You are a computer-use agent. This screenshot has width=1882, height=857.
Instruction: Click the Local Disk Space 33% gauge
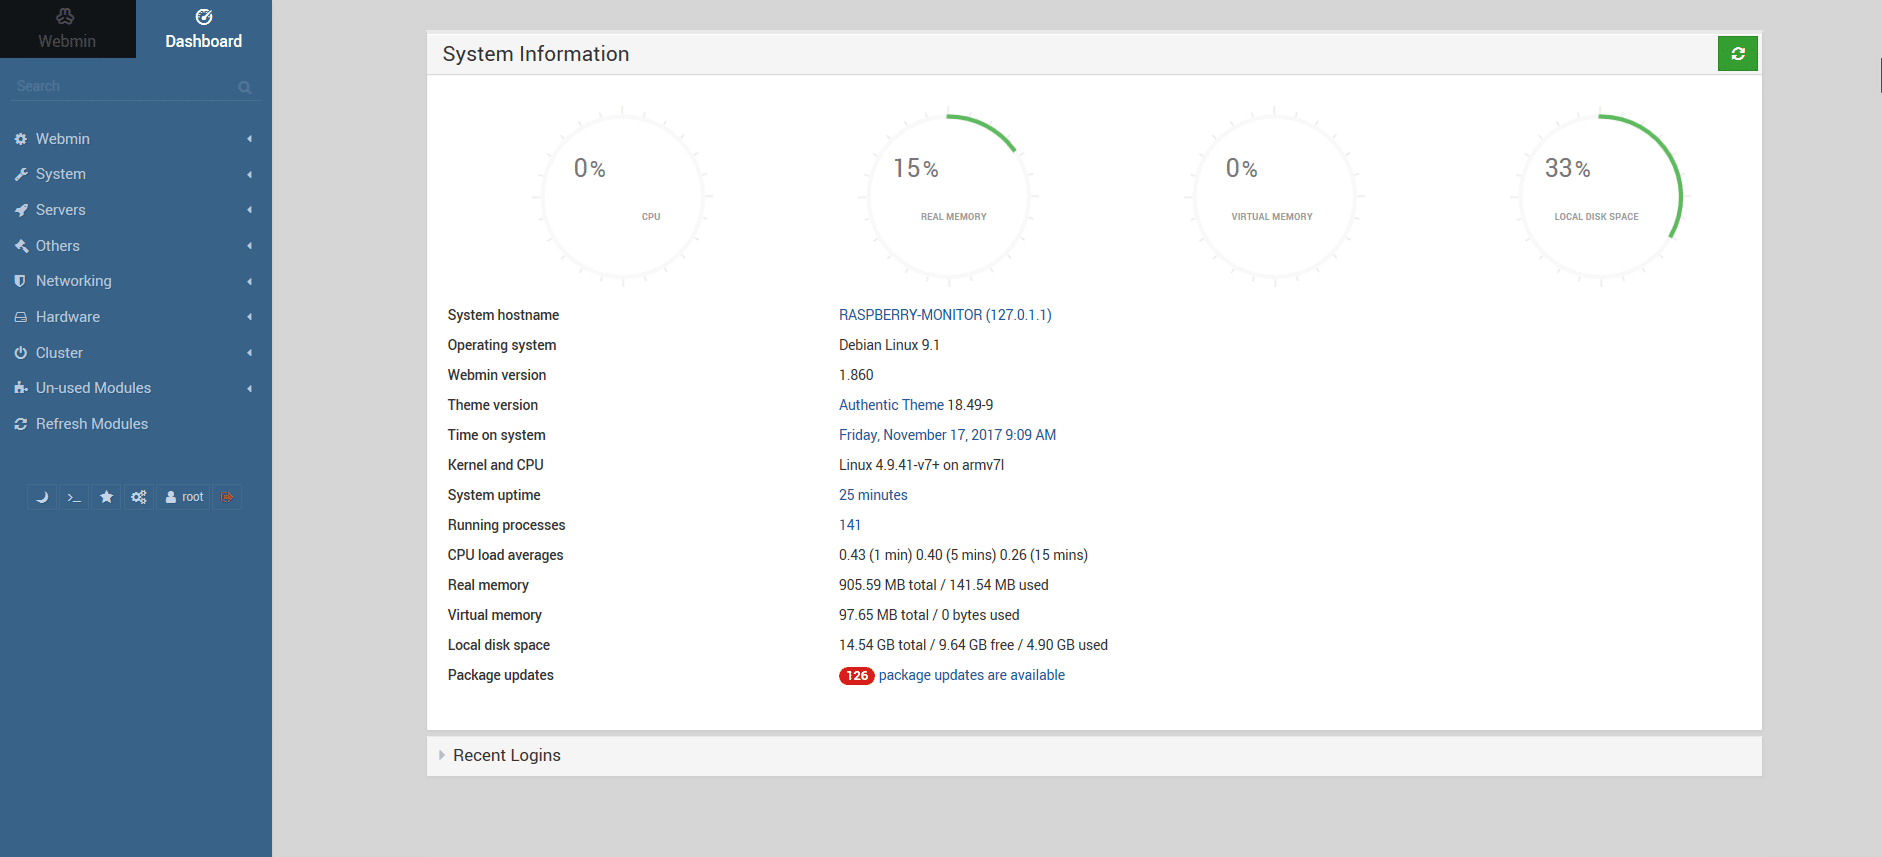pyautogui.click(x=1599, y=196)
